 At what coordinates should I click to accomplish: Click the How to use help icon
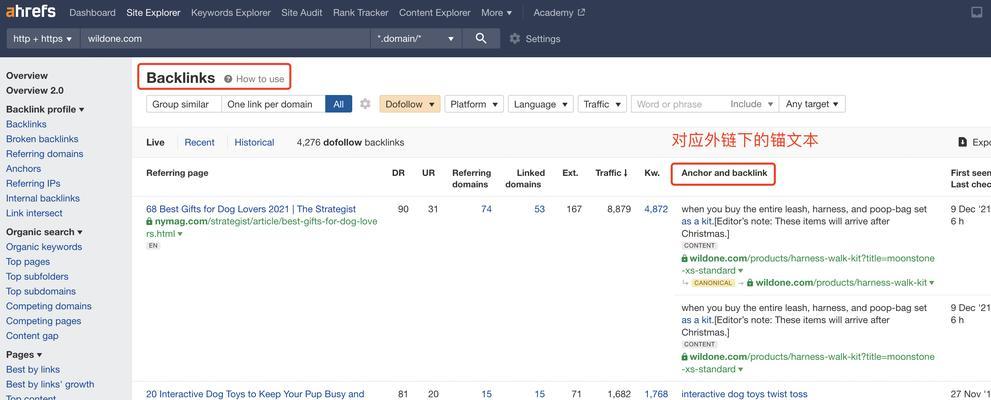coord(228,79)
